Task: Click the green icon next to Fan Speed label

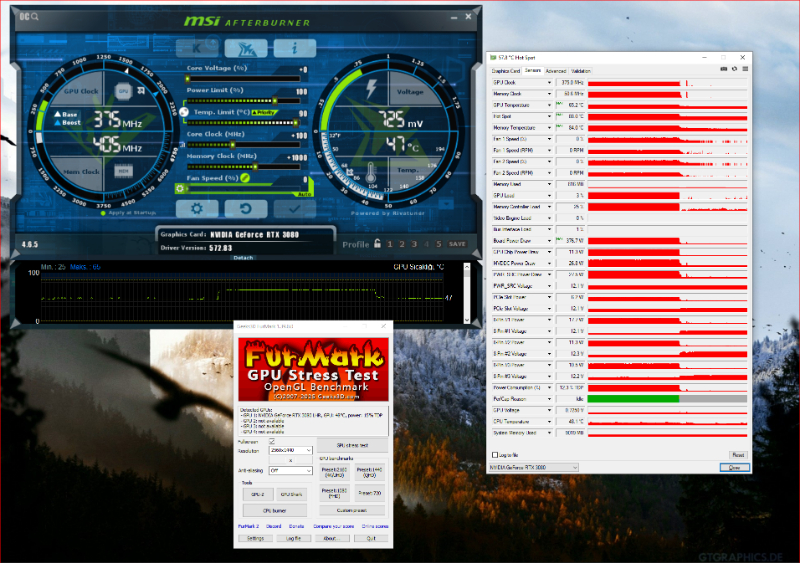Action: point(245,178)
